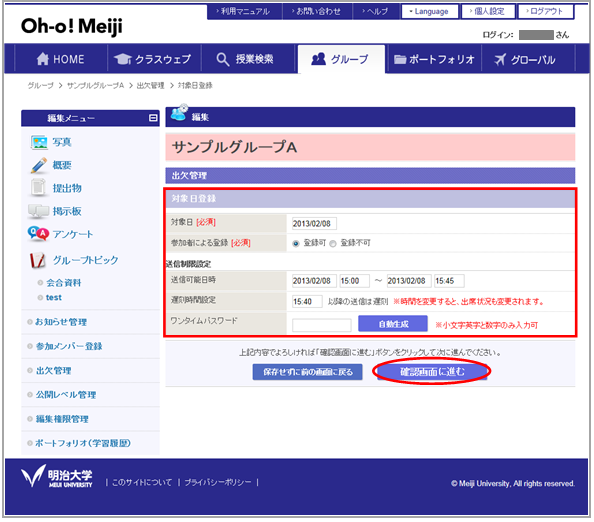Screen dimensions: 594x522
Task: Click the notebook icon beside グループトピック
Action: 38,260
